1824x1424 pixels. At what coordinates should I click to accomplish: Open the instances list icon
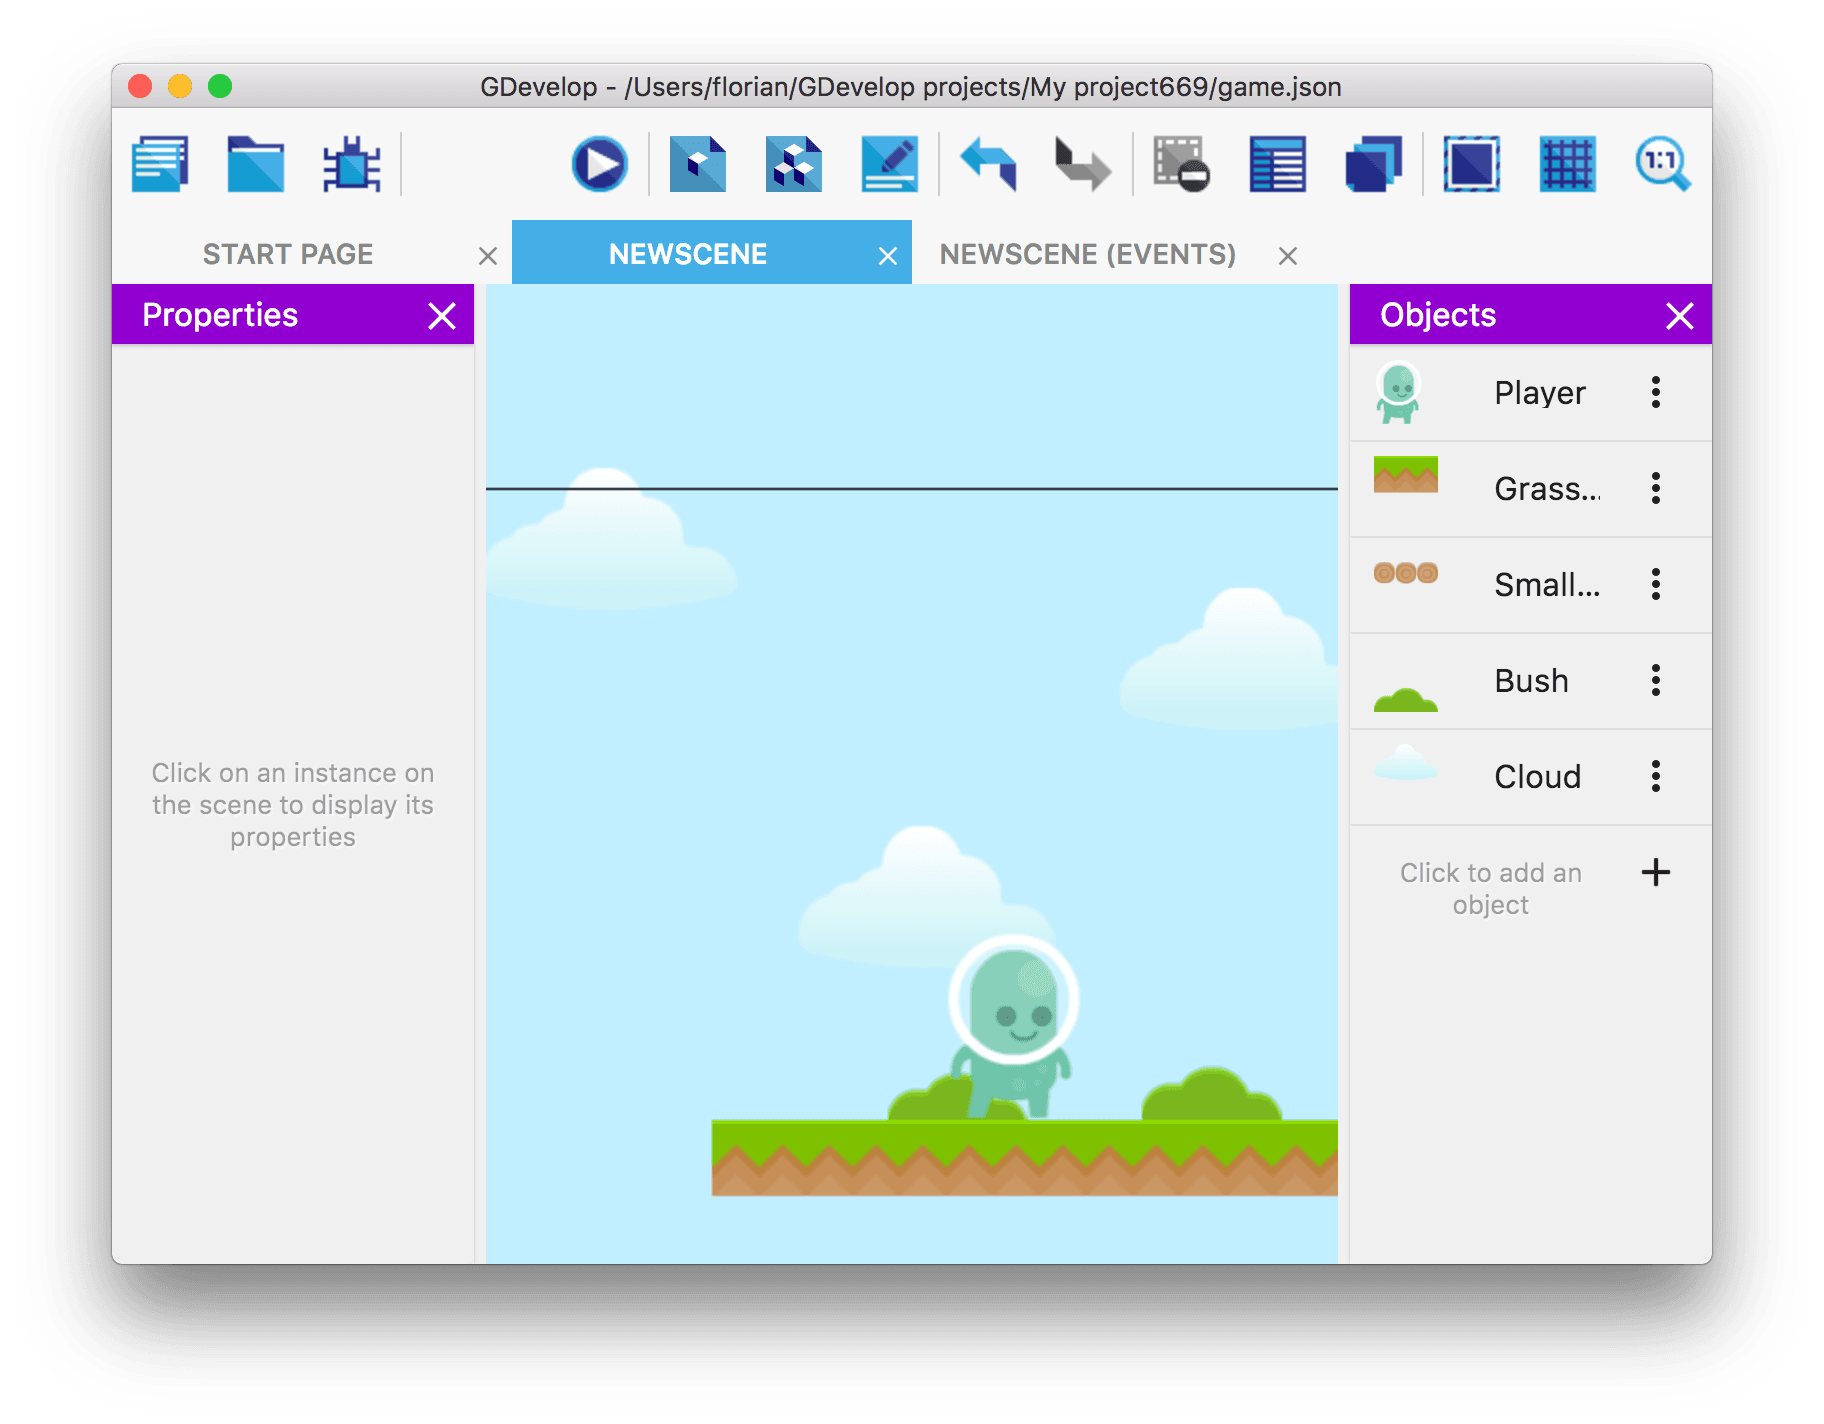(x=1277, y=164)
